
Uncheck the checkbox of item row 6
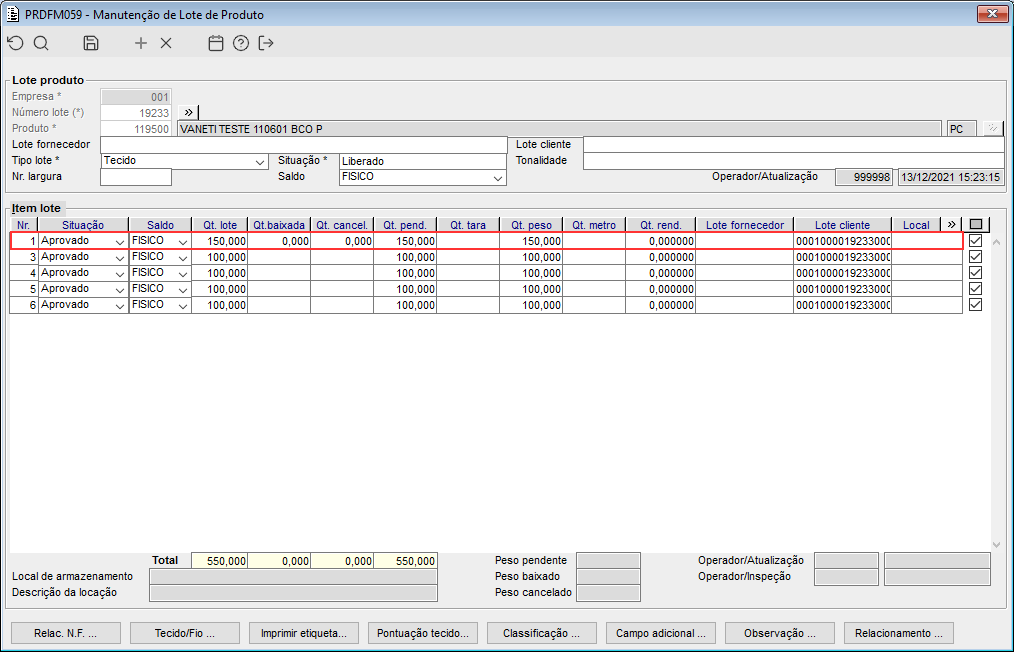click(x=976, y=305)
